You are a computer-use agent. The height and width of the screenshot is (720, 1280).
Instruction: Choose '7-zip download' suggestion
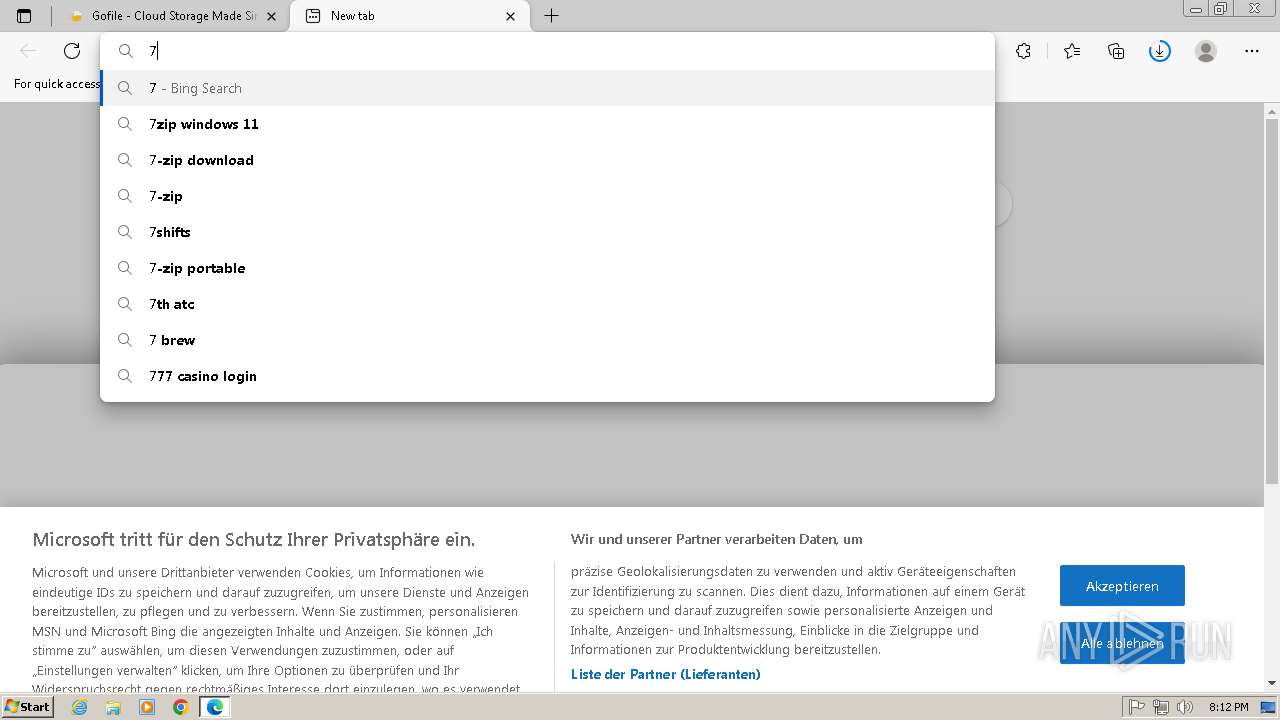547,160
